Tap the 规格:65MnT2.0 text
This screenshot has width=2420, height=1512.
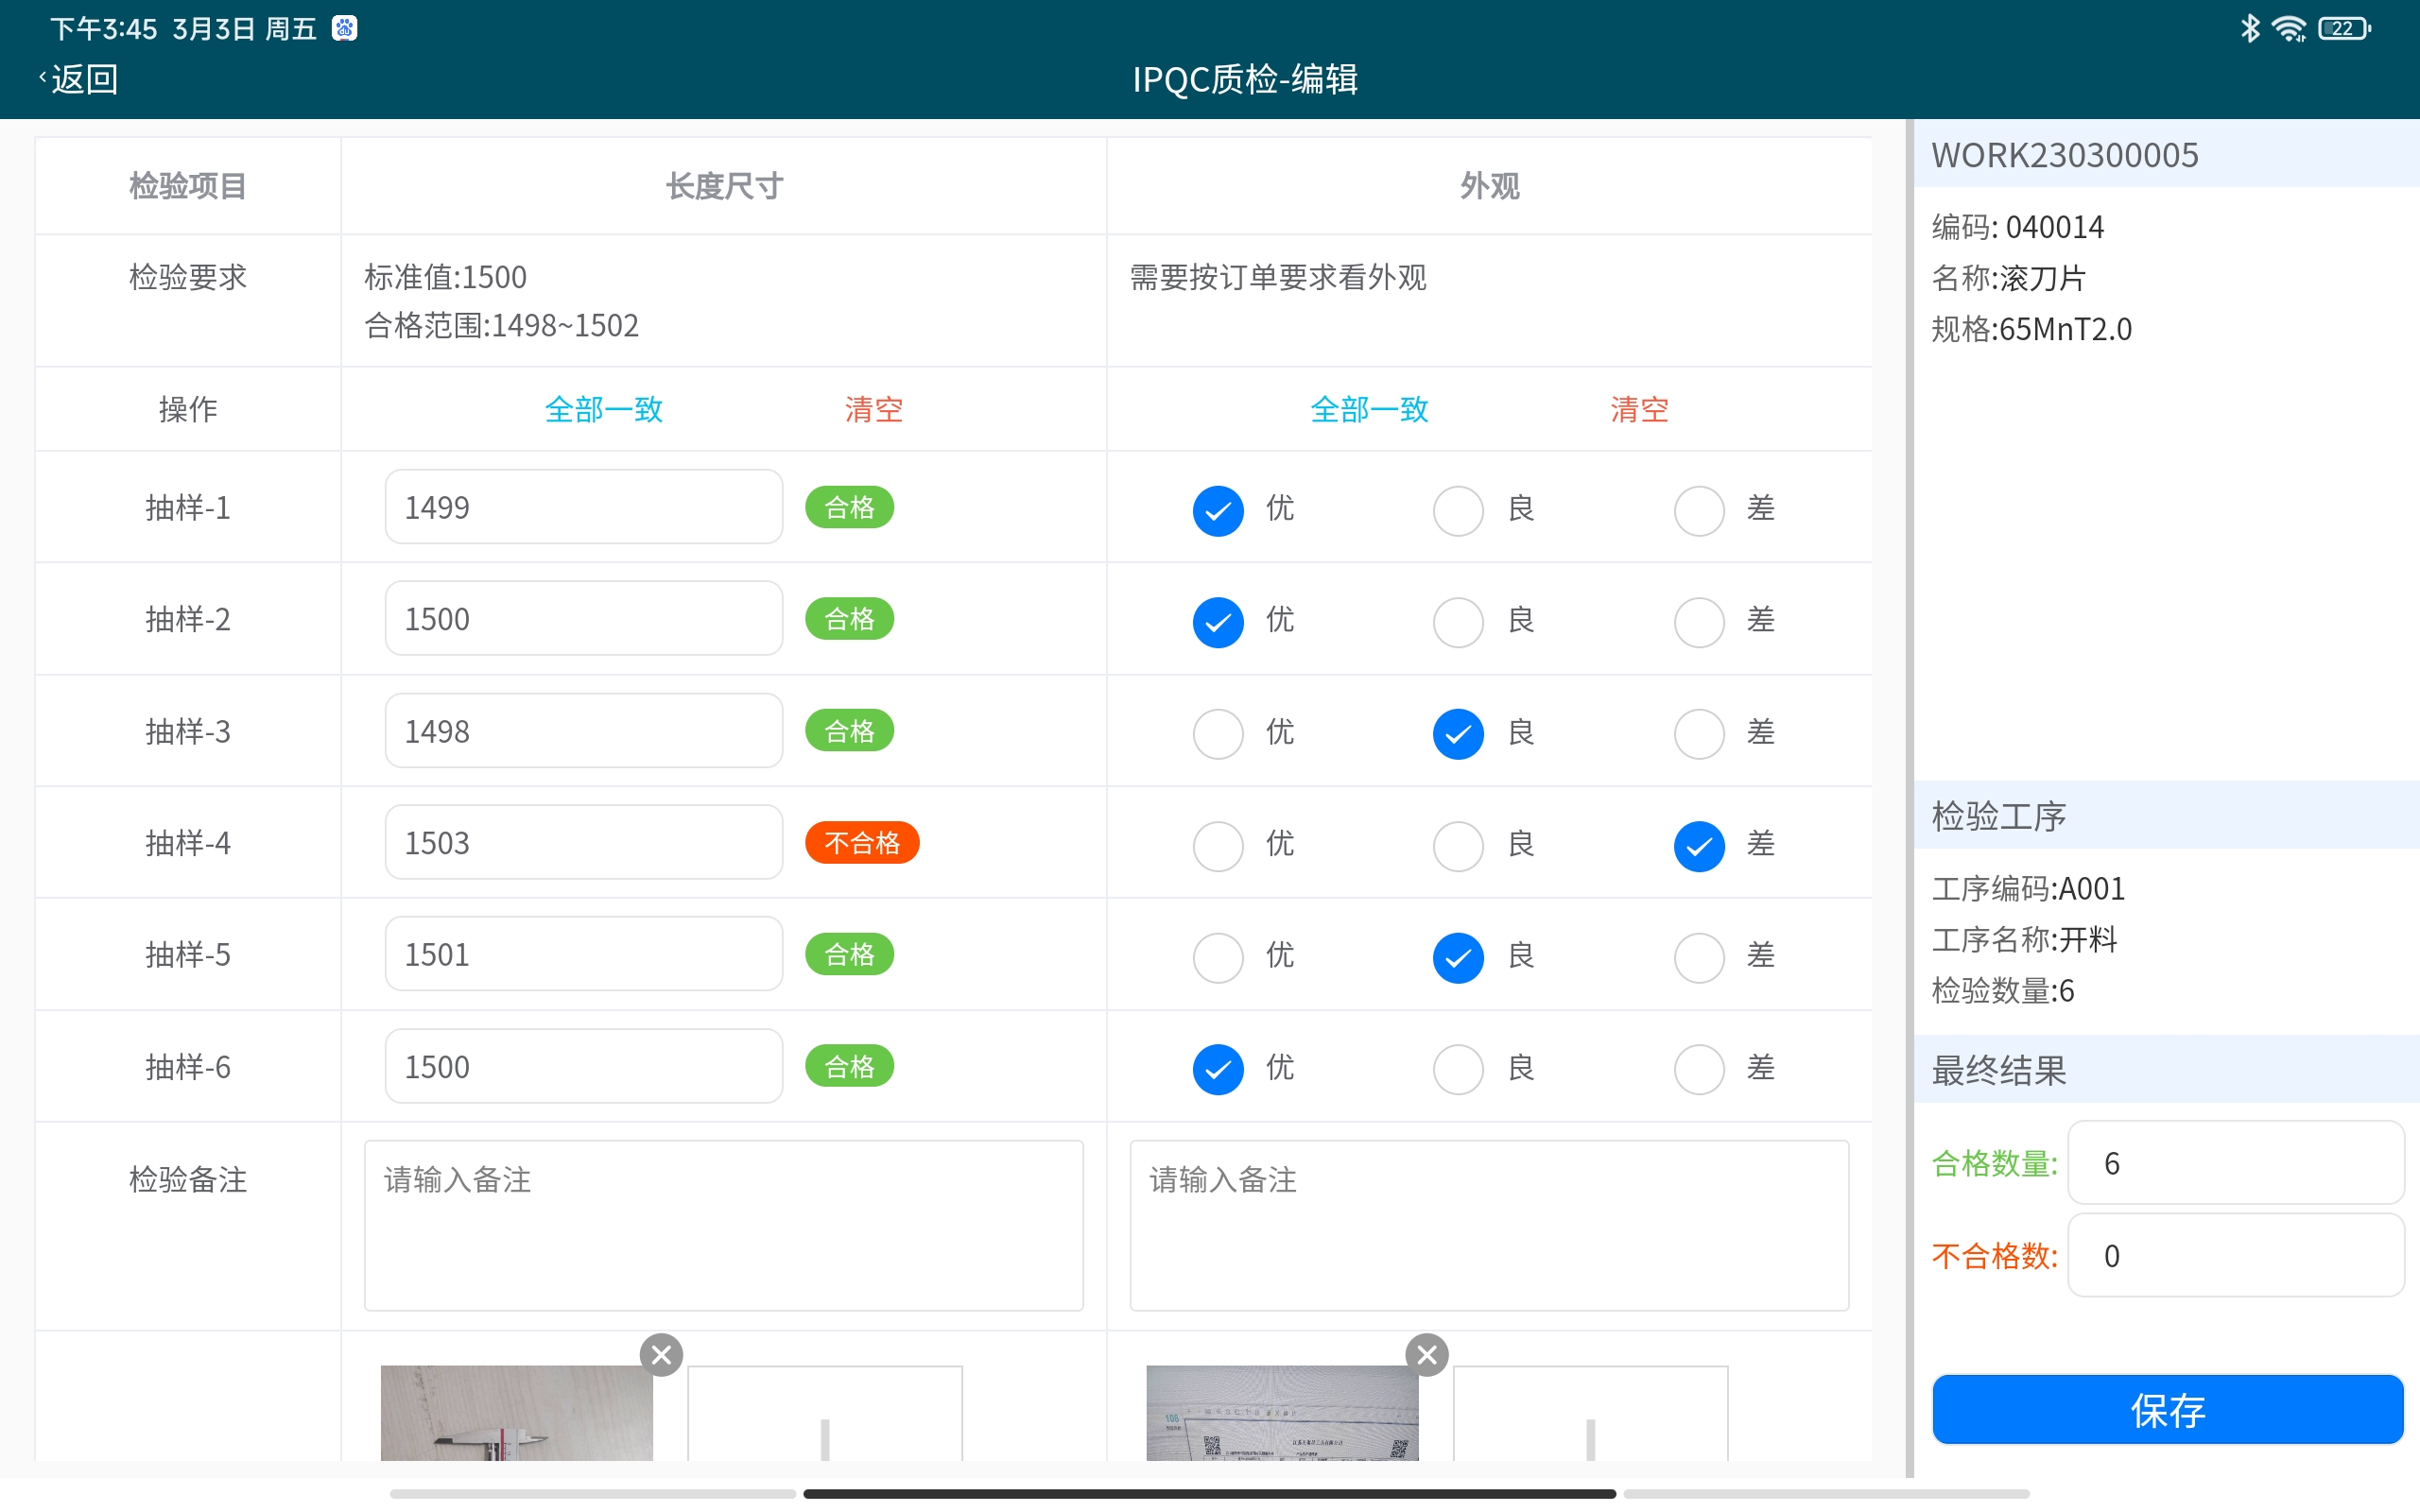(2032, 329)
